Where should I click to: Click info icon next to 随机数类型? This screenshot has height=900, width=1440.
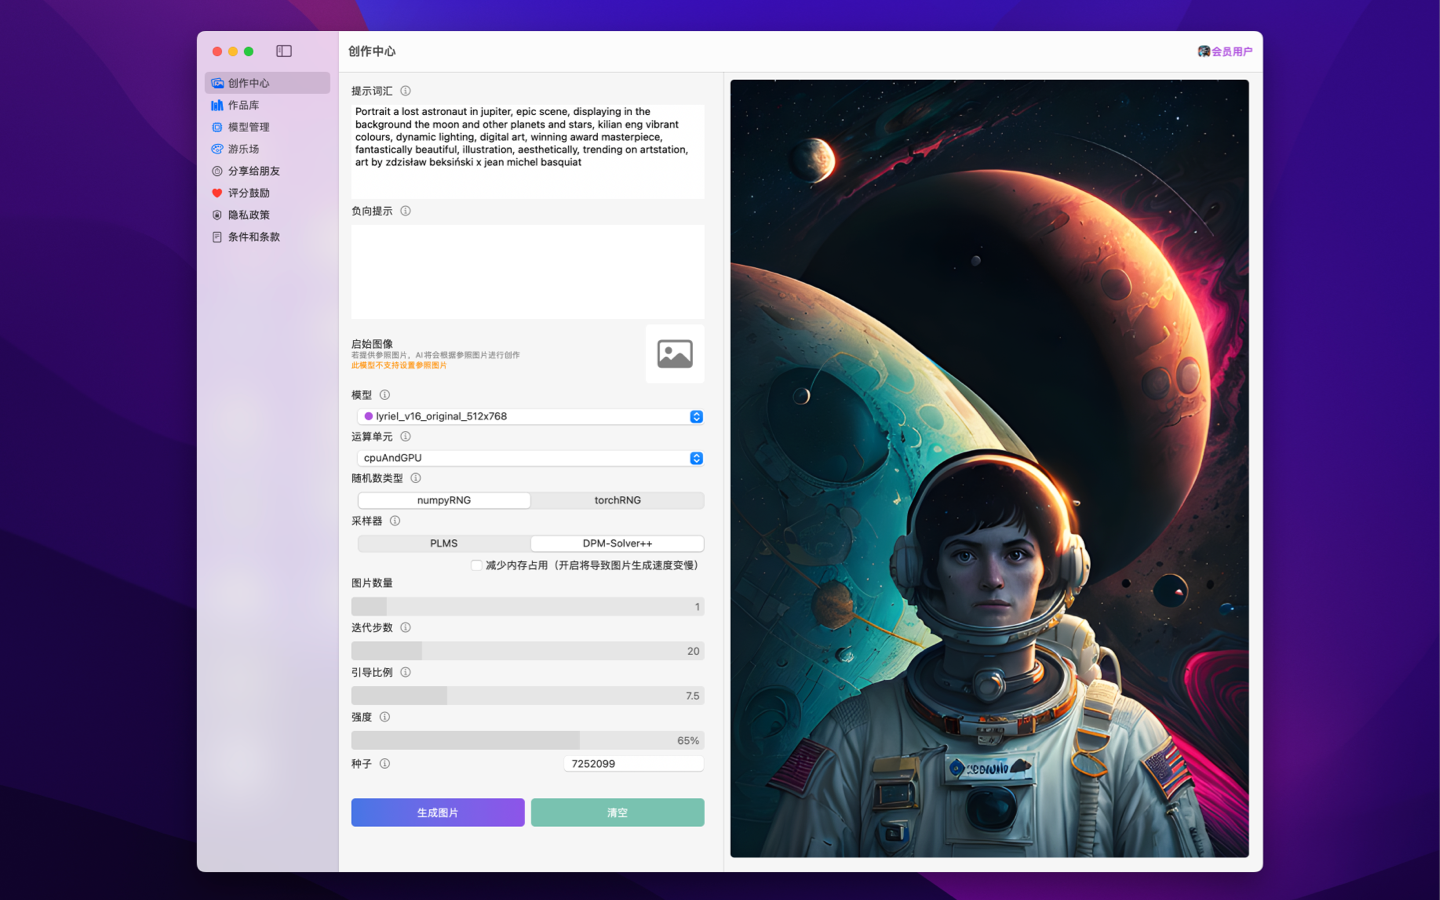416,478
